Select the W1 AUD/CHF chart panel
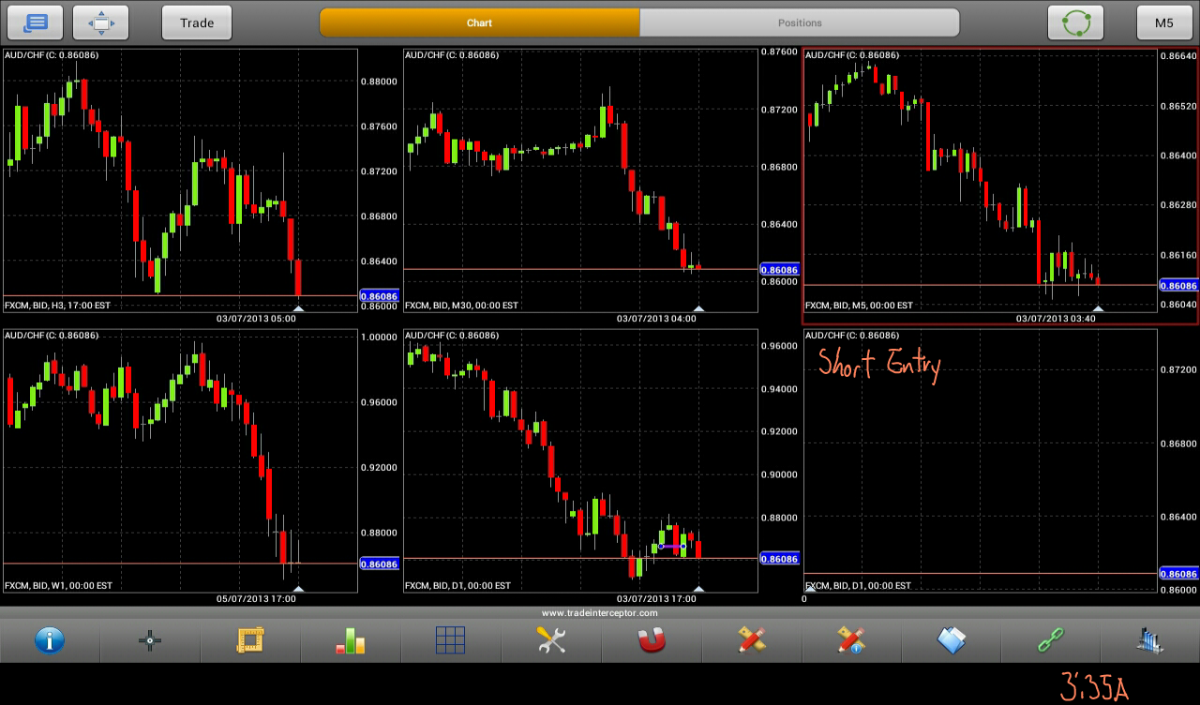 click(180, 461)
